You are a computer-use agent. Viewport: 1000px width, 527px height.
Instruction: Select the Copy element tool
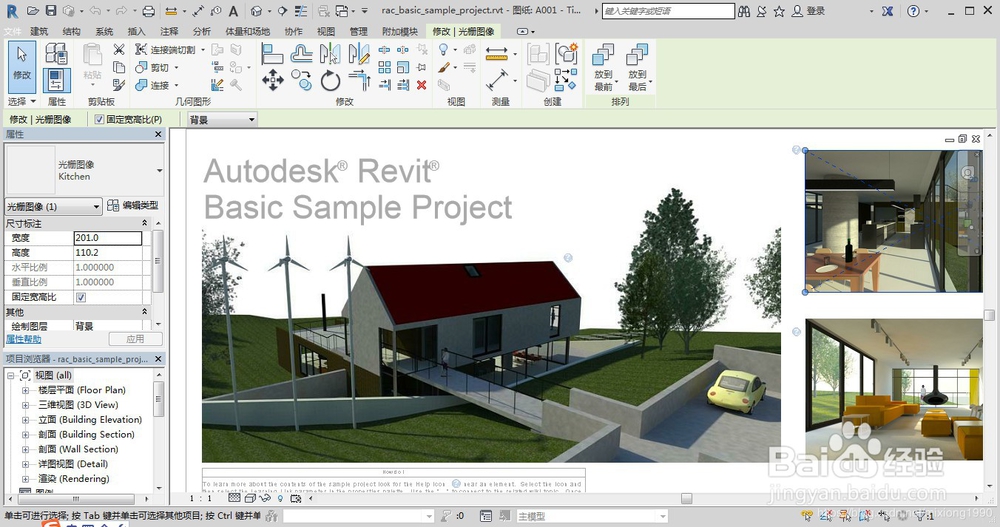301,81
